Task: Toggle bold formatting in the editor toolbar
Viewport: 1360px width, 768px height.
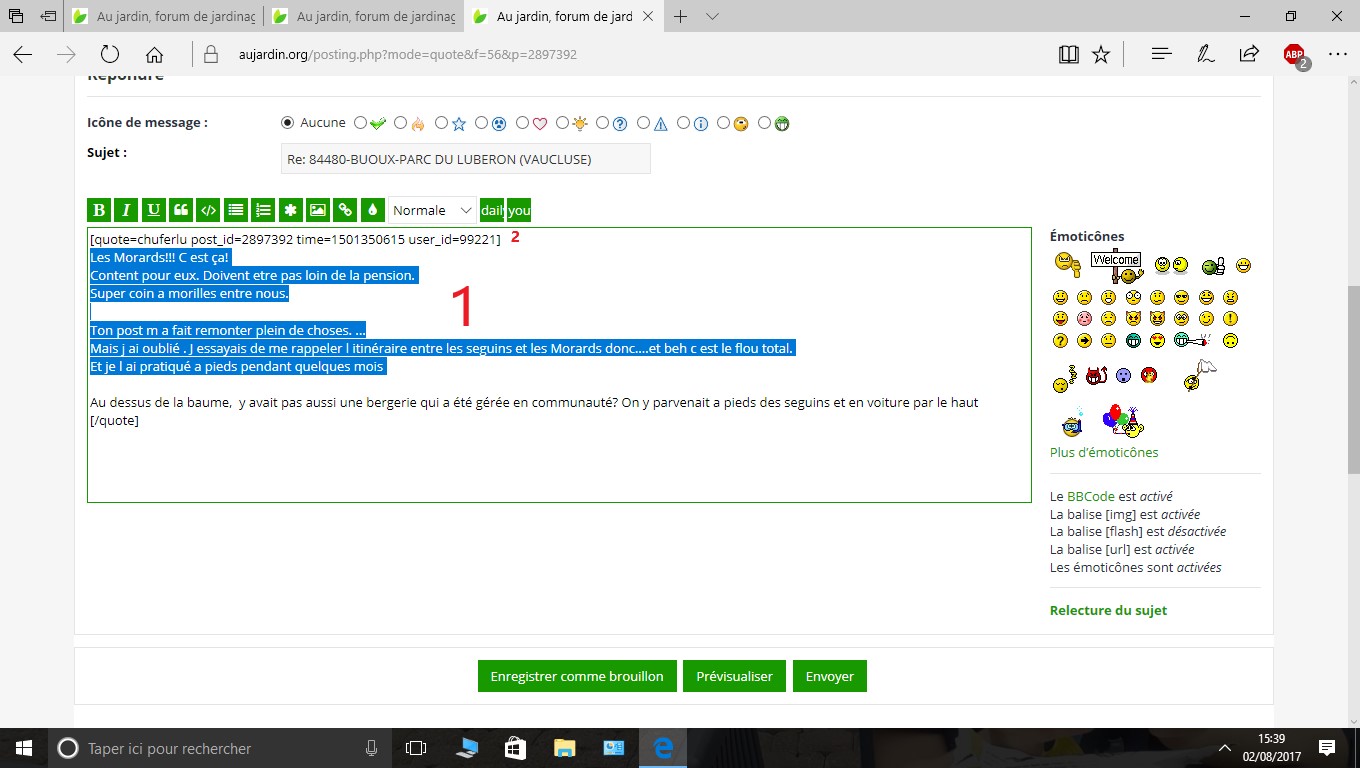Action: point(99,210)
